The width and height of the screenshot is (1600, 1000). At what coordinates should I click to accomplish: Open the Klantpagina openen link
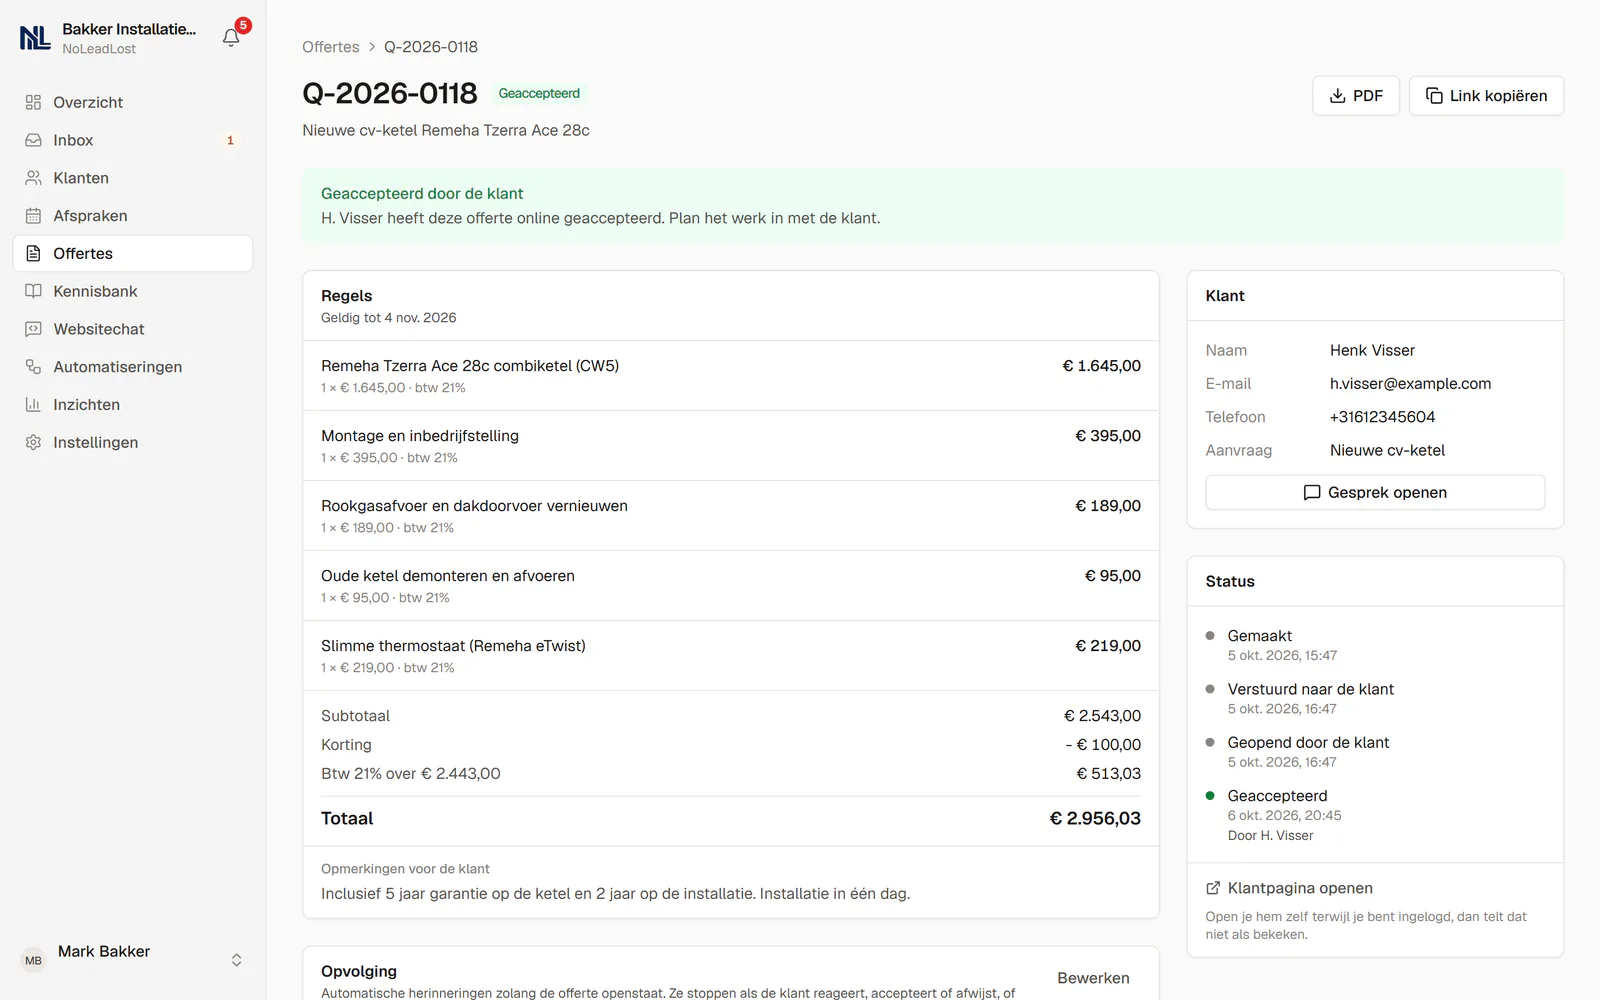[1289, 888]
